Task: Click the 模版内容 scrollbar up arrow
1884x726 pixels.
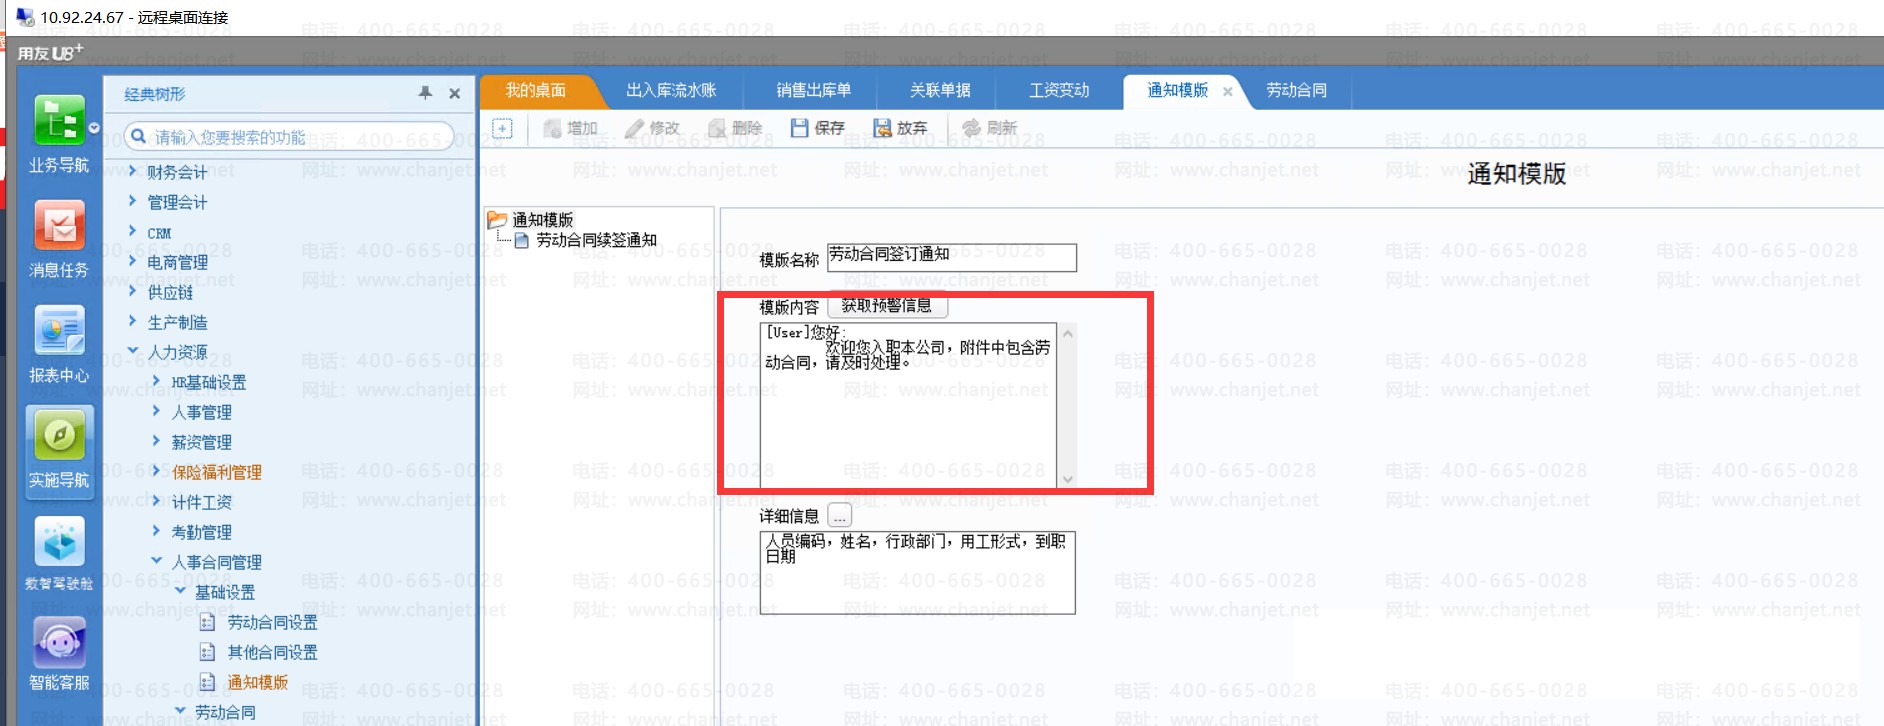Action: 1067,333
